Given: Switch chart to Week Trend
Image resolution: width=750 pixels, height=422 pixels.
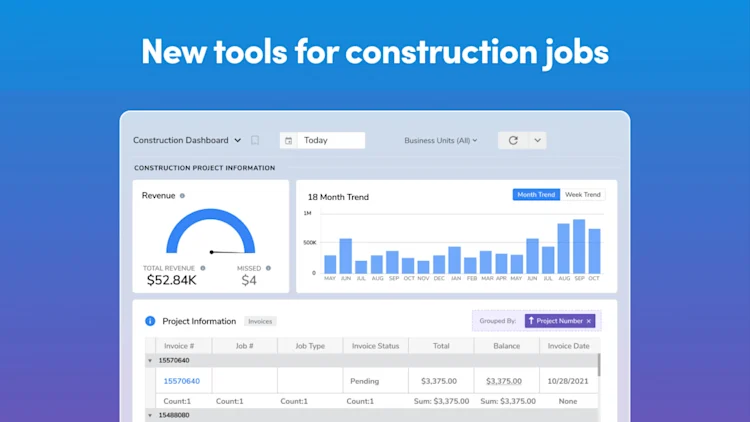Looking at the screenshot, I should (583, 195).
